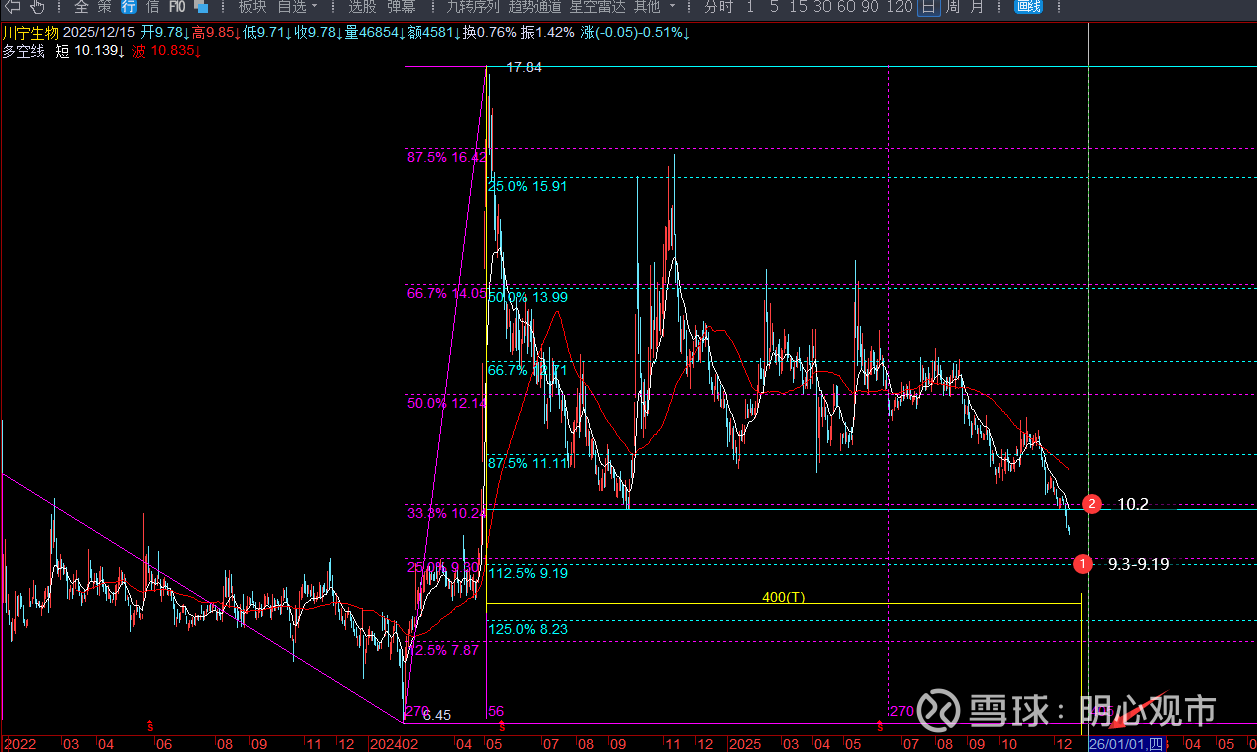This screenshot has height=752, width=1257.
Task: Click the peak price label 17.84
Action: tap(524, 67)
